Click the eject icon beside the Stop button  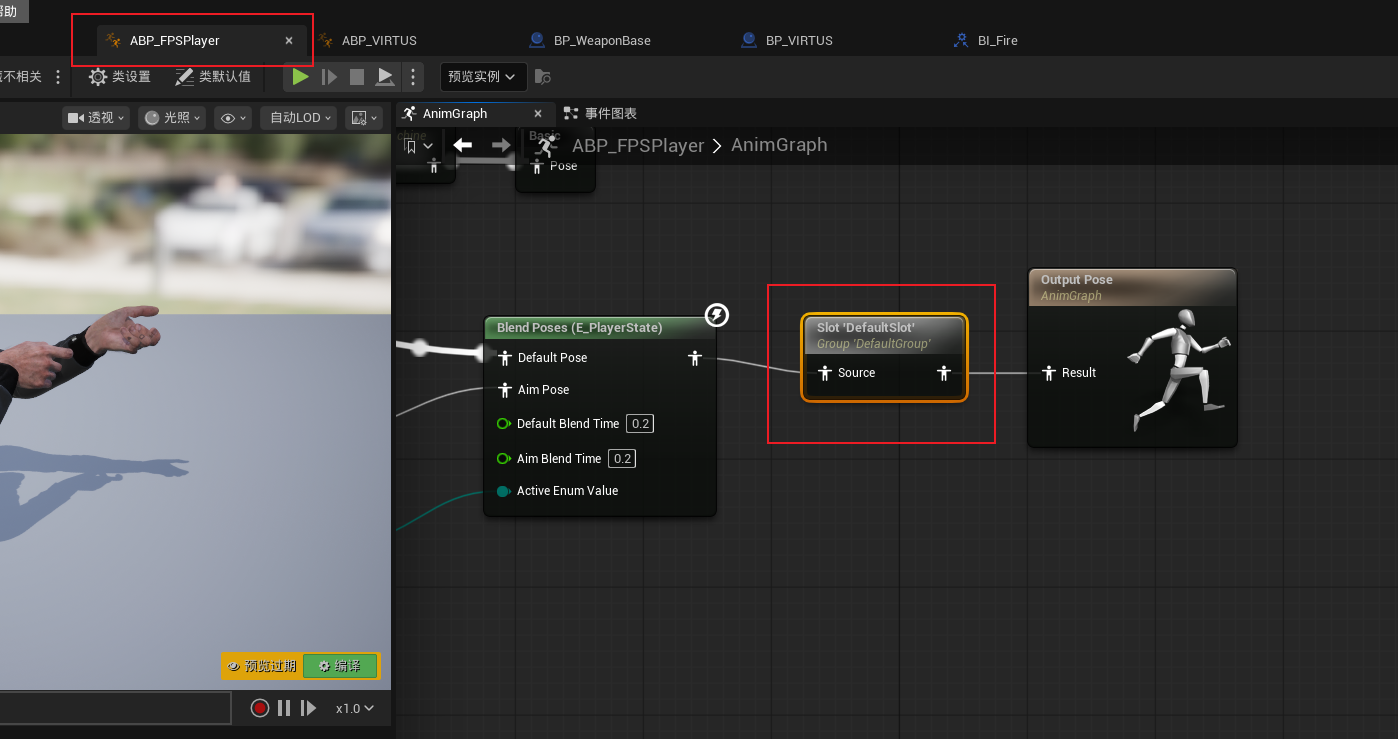385,76
